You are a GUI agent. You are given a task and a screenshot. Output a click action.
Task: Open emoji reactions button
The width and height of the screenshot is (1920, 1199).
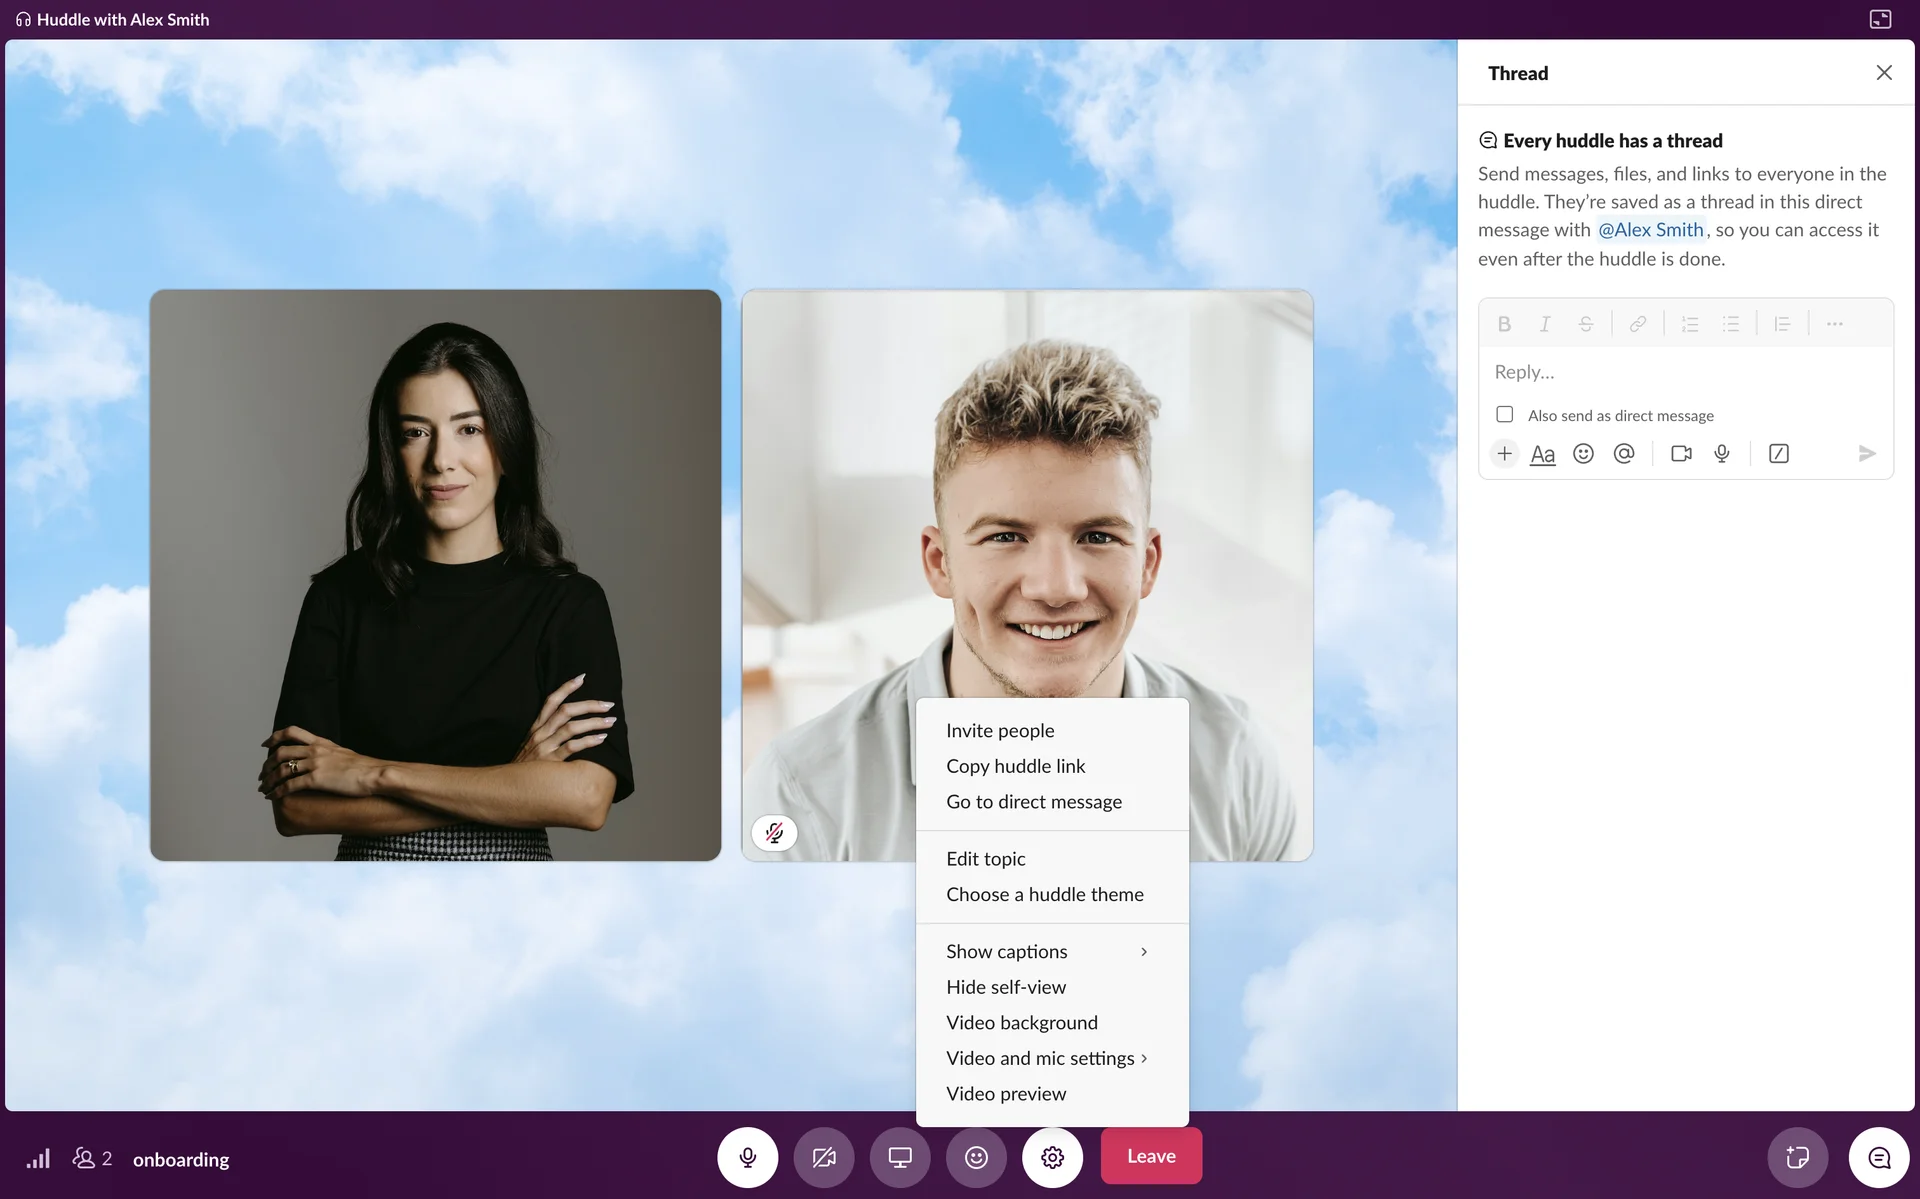coord(976,1157)
